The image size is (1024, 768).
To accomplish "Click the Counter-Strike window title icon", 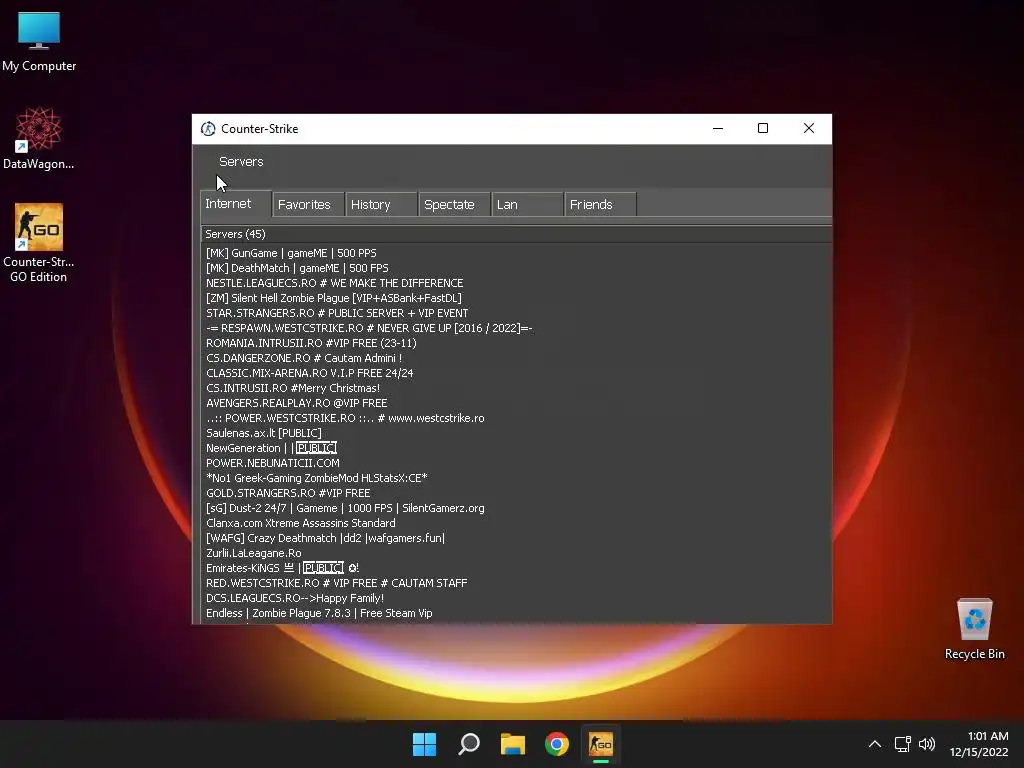I will coord(208,129).
